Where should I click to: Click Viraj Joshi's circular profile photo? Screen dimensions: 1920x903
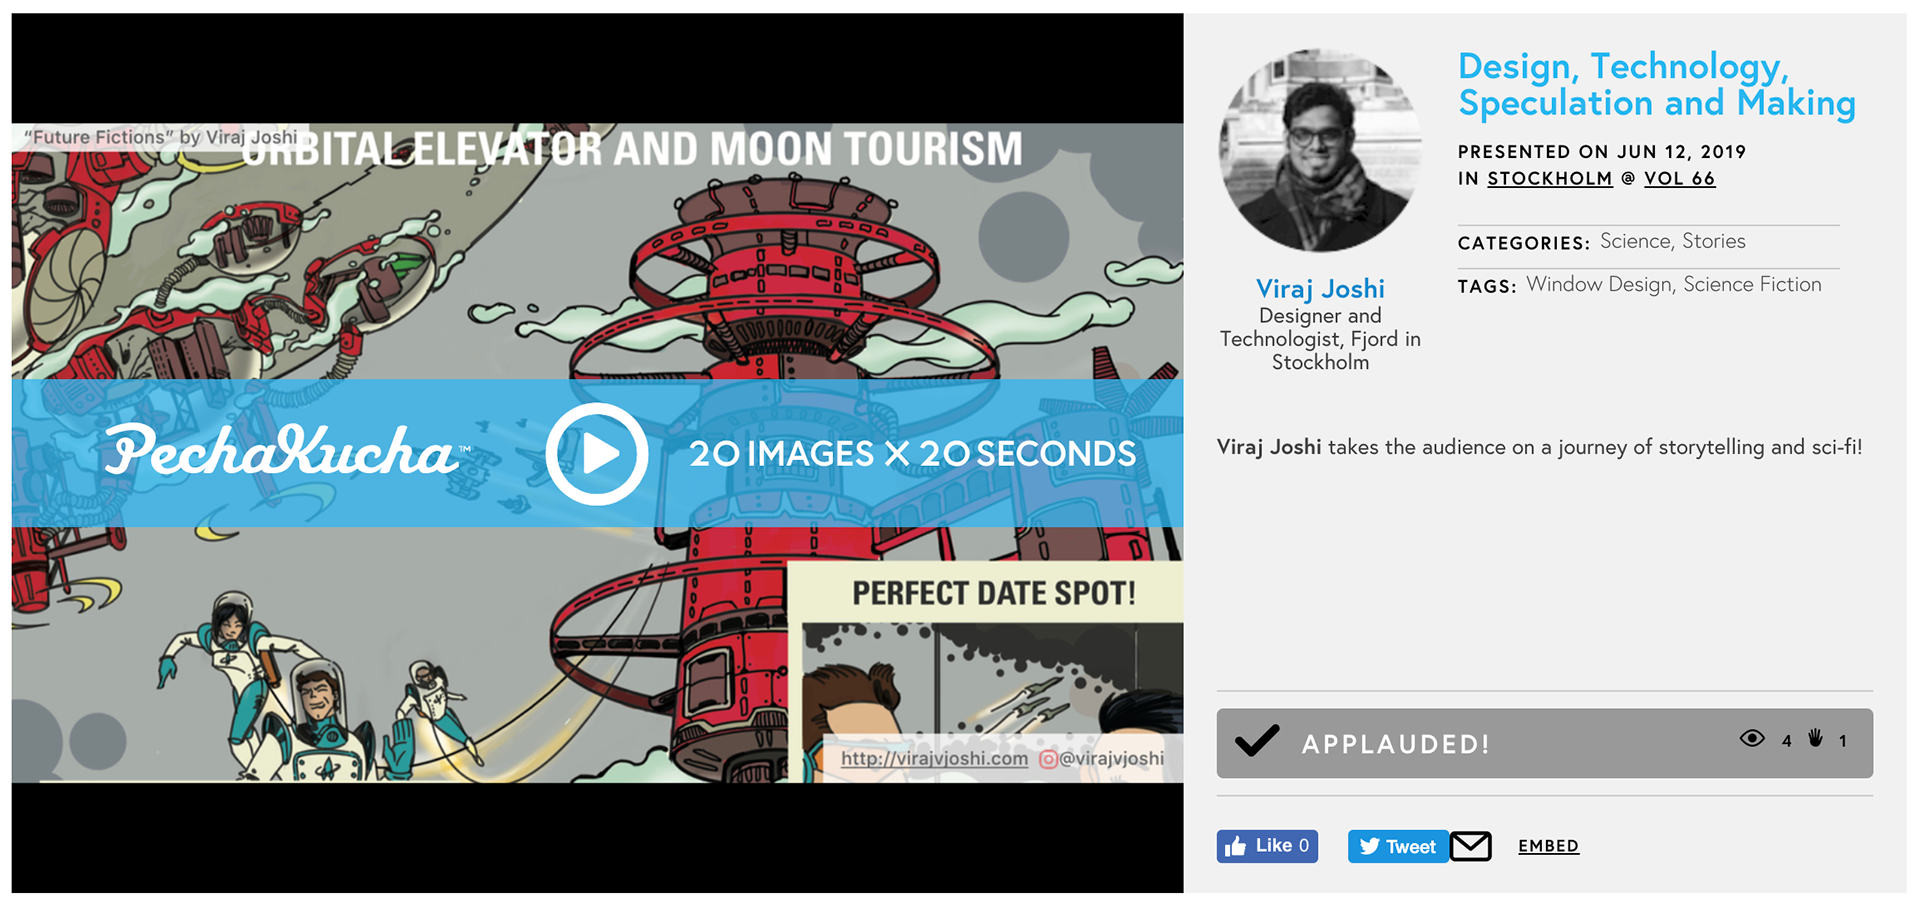point(1320,150)
